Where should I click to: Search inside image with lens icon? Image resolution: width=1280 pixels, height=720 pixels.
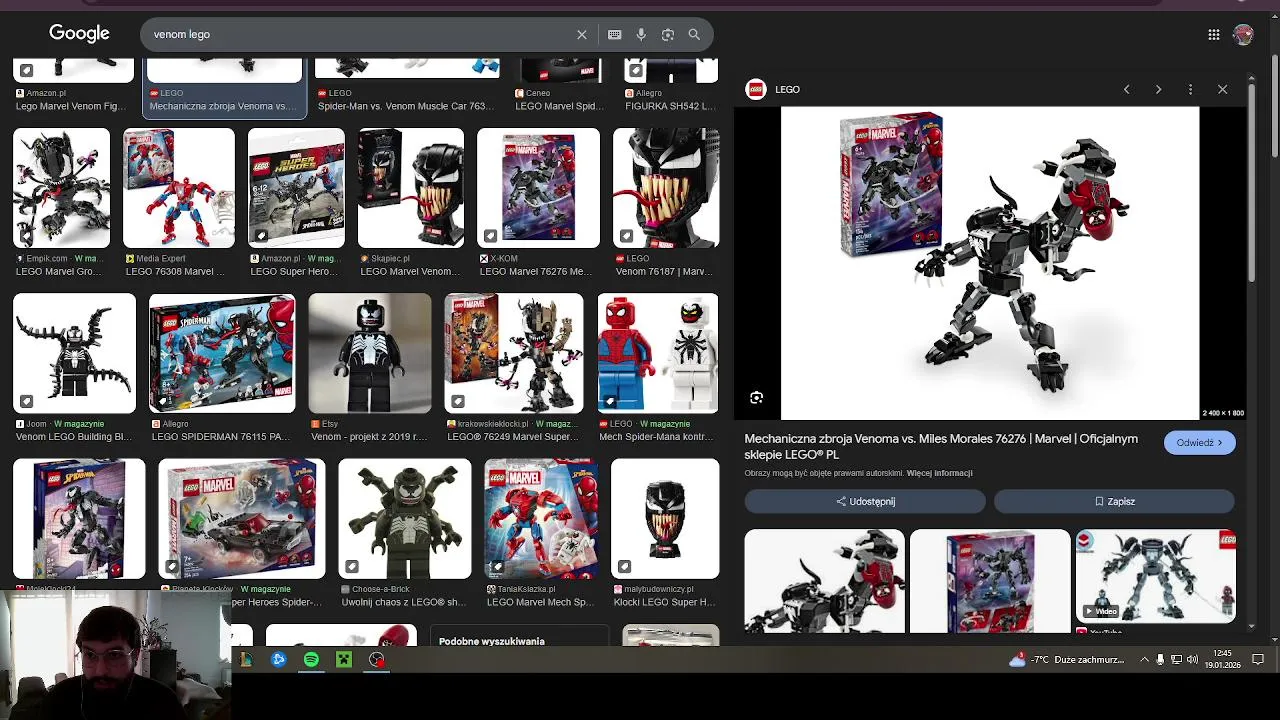pyautogui.click(x=757, y=398)
